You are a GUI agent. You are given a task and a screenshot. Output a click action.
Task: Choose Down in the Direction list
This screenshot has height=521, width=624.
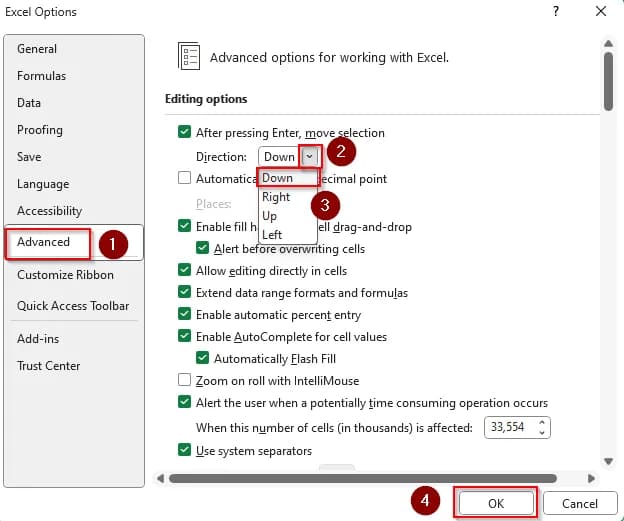tap(288, 178)
